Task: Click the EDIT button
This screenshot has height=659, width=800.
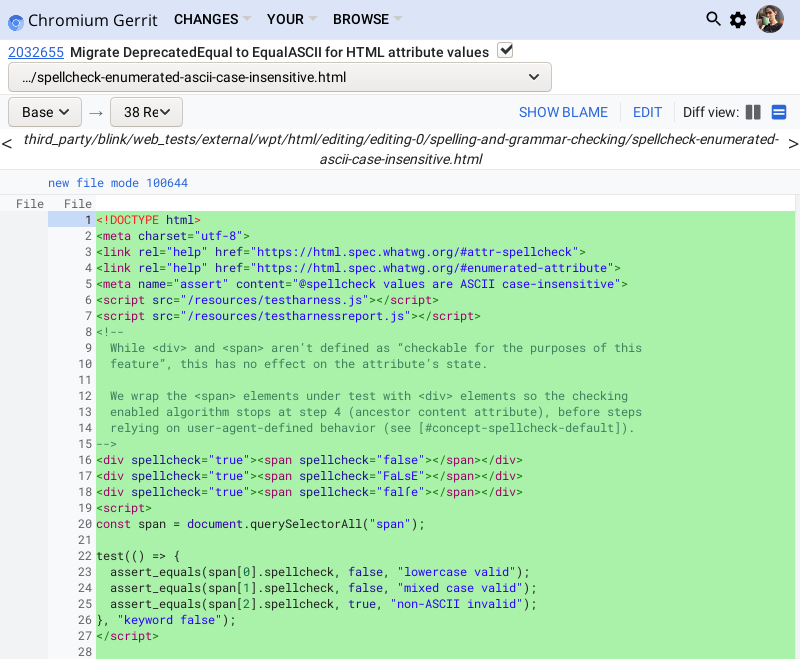Action: point(647,112)
